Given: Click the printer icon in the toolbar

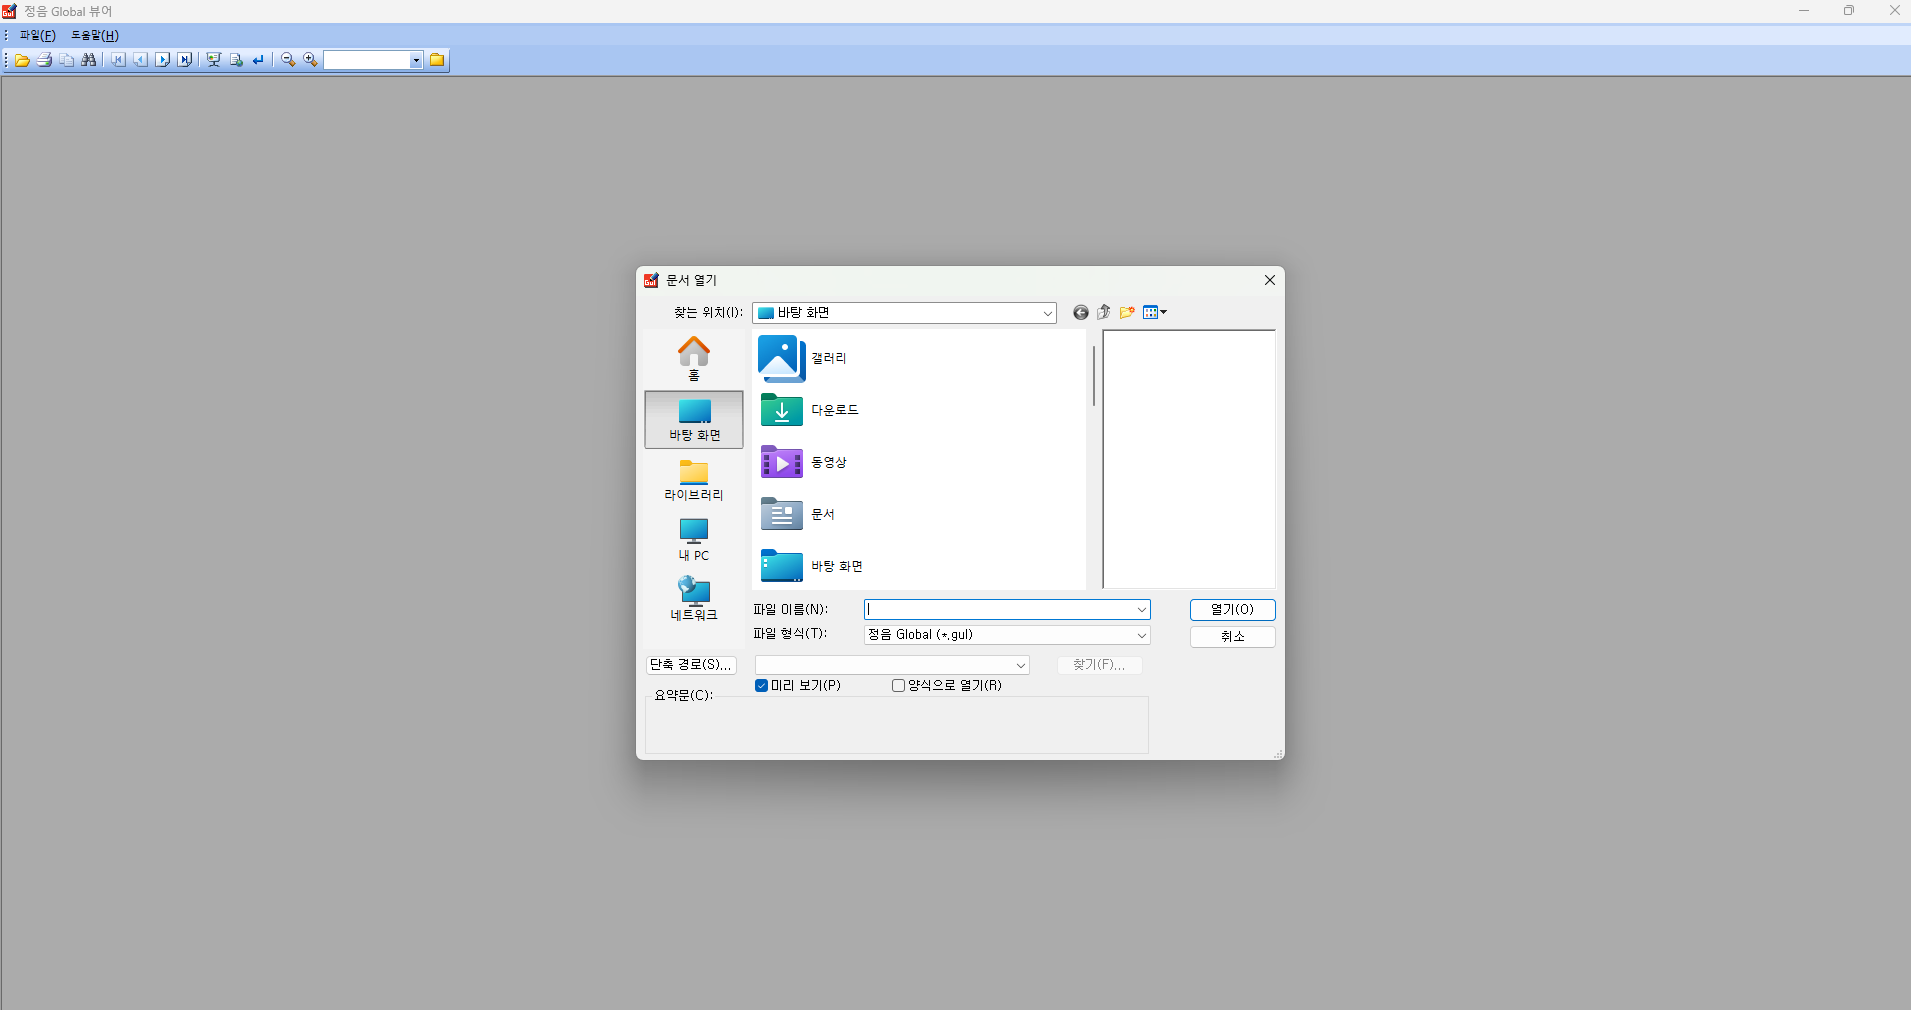Looking at the screenshot, I should point(44,60).
